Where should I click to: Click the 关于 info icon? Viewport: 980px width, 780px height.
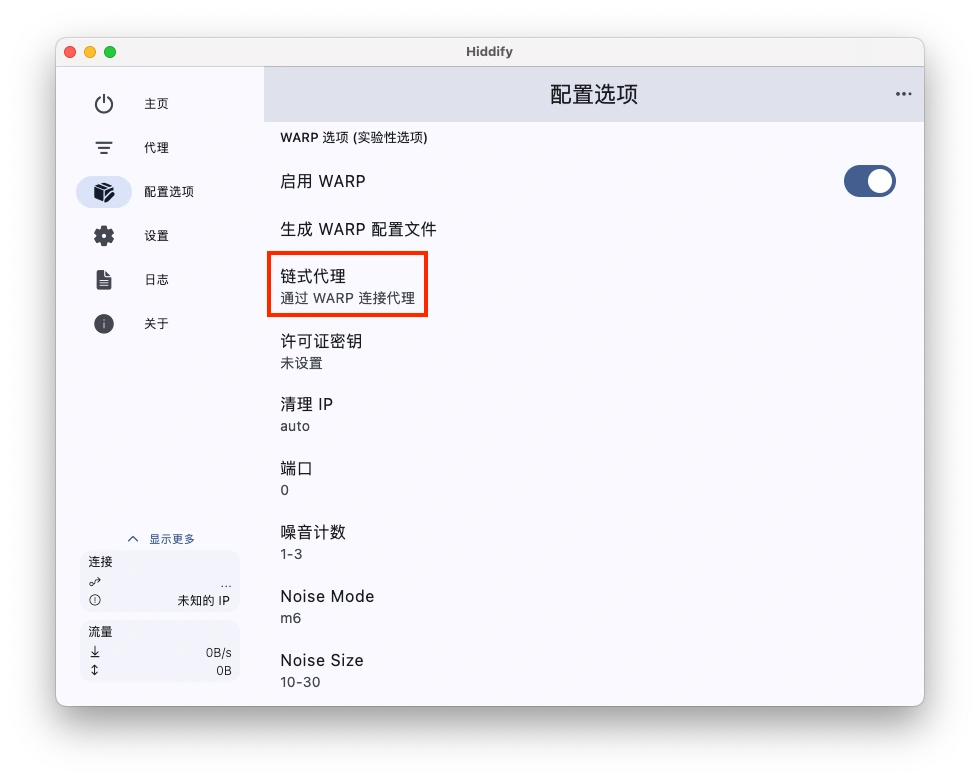(104, 324)
